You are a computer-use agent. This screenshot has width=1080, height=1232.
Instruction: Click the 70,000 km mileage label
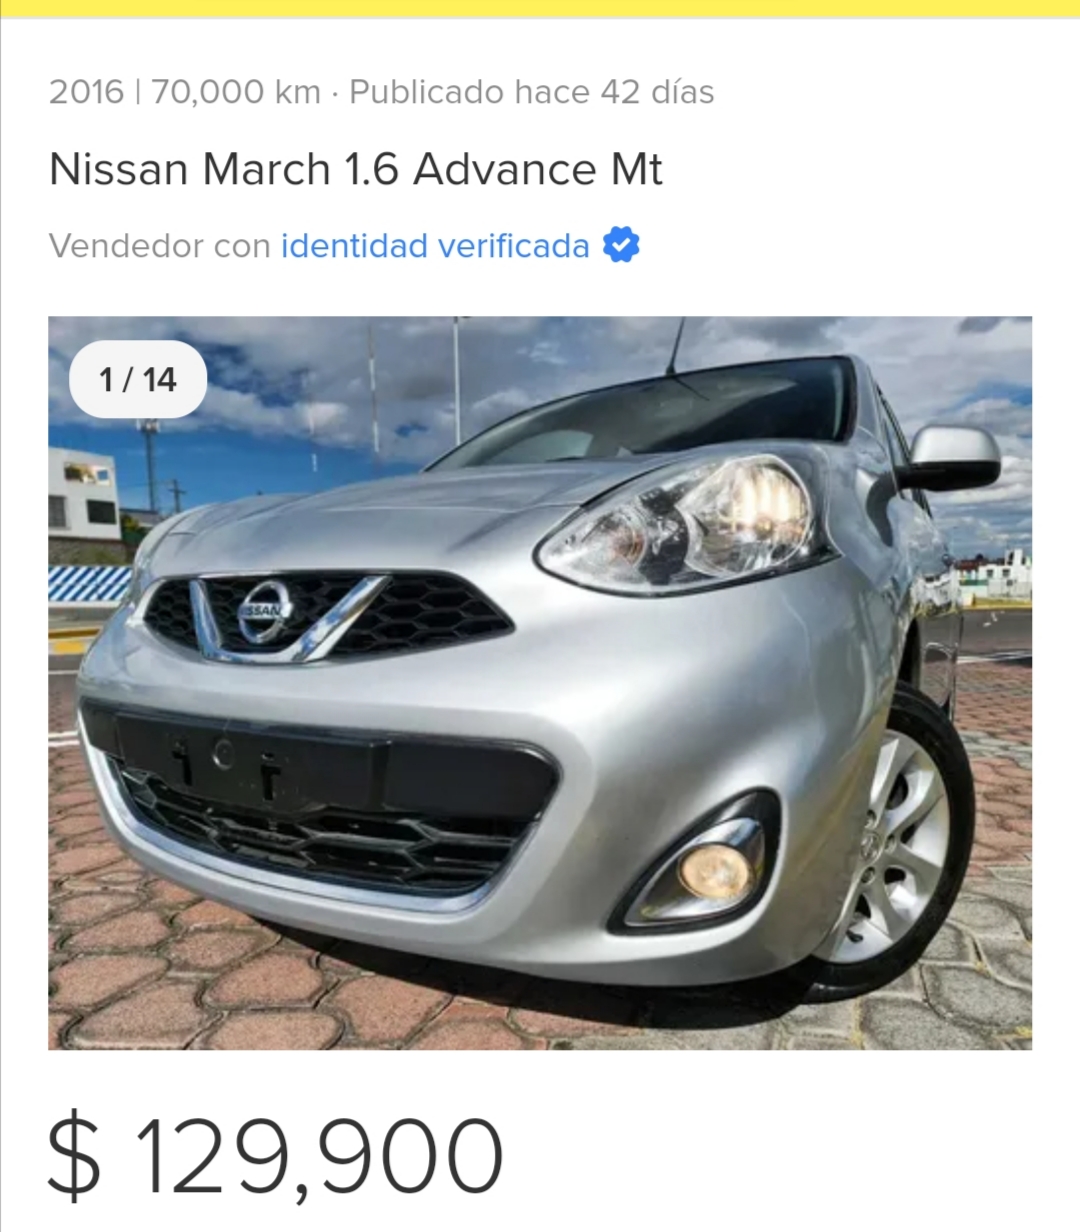pos(236,92)
